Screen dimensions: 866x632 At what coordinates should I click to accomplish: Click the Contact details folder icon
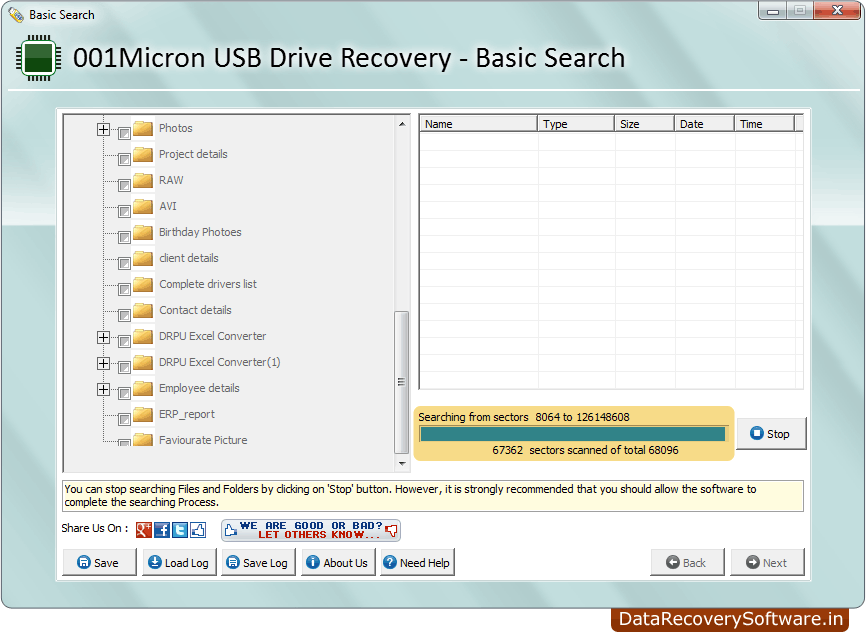click(x=143, y=310)
